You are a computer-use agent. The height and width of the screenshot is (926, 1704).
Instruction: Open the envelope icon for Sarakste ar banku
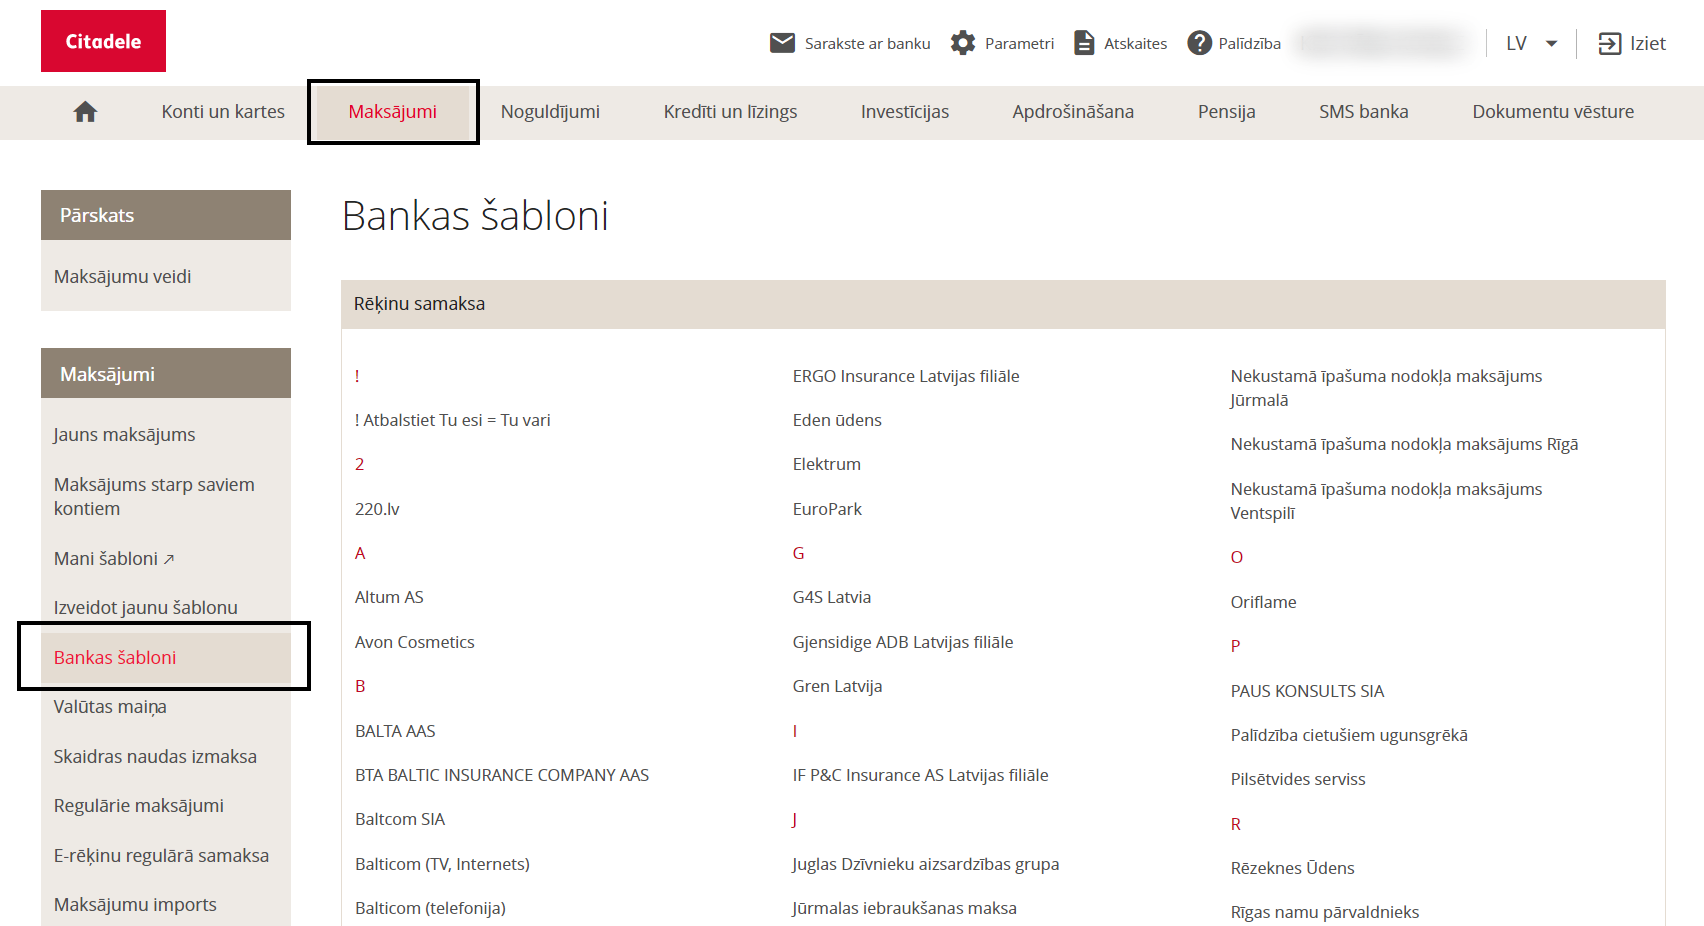point(782,43)
